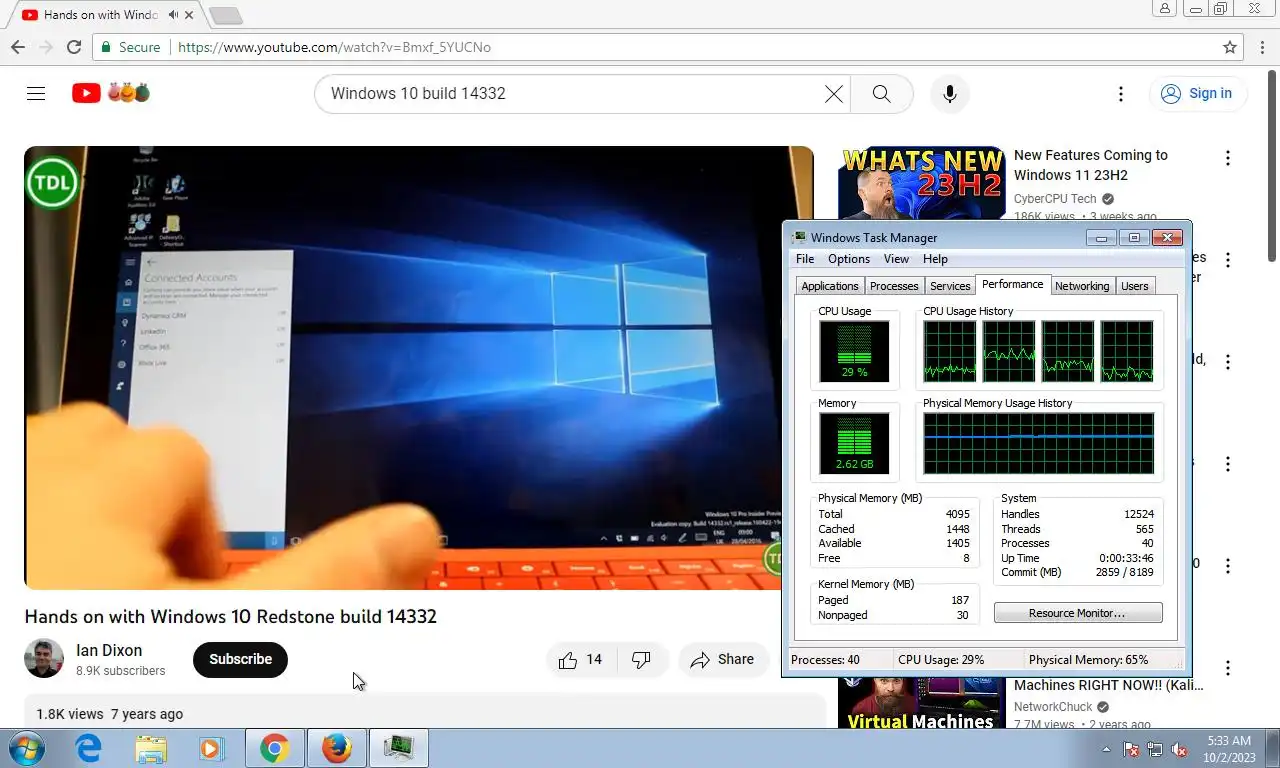Open YouTube settings three-dot menu
The height and width of the screenshot is (768, 1280).
(x=1120, y=93)
